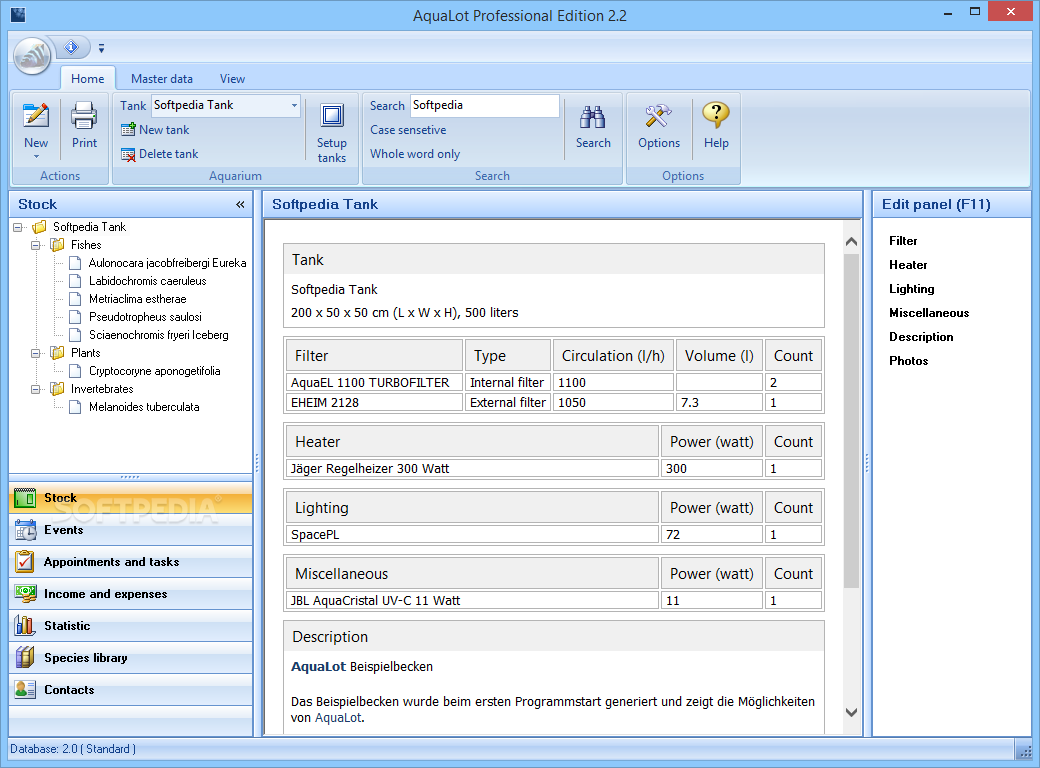Switch to the View ribbon tab
This screenshot has height=768, width=1040.
coord(232,78)
